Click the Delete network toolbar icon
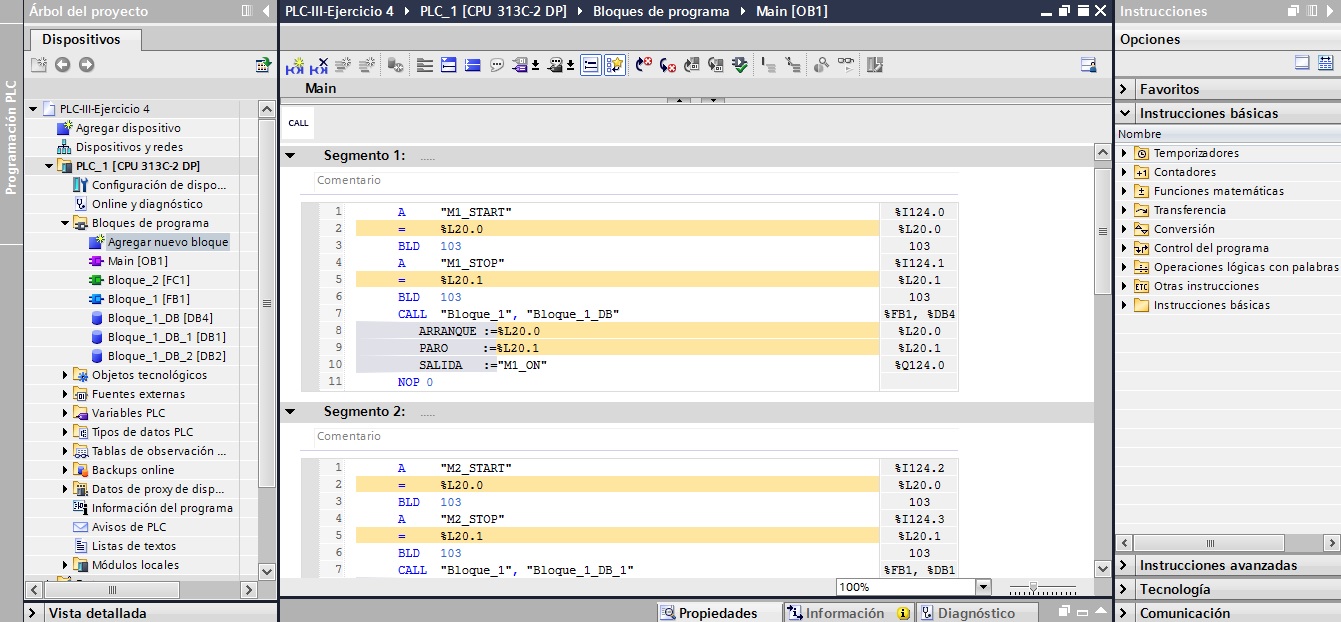The width and height of the screenshot is (1341, 622). (x=319, y=65)
